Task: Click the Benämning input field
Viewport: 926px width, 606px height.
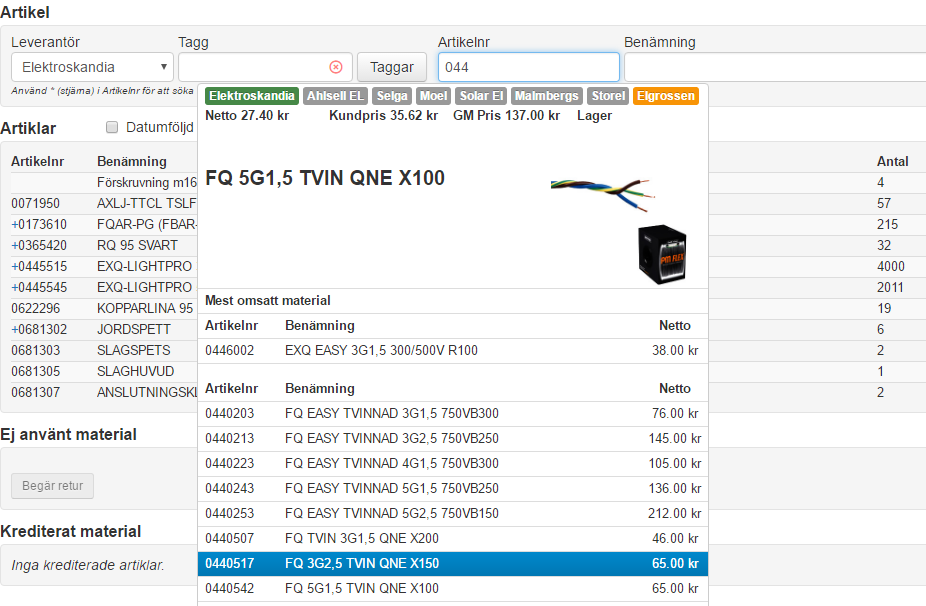Action: pos(775,67)
